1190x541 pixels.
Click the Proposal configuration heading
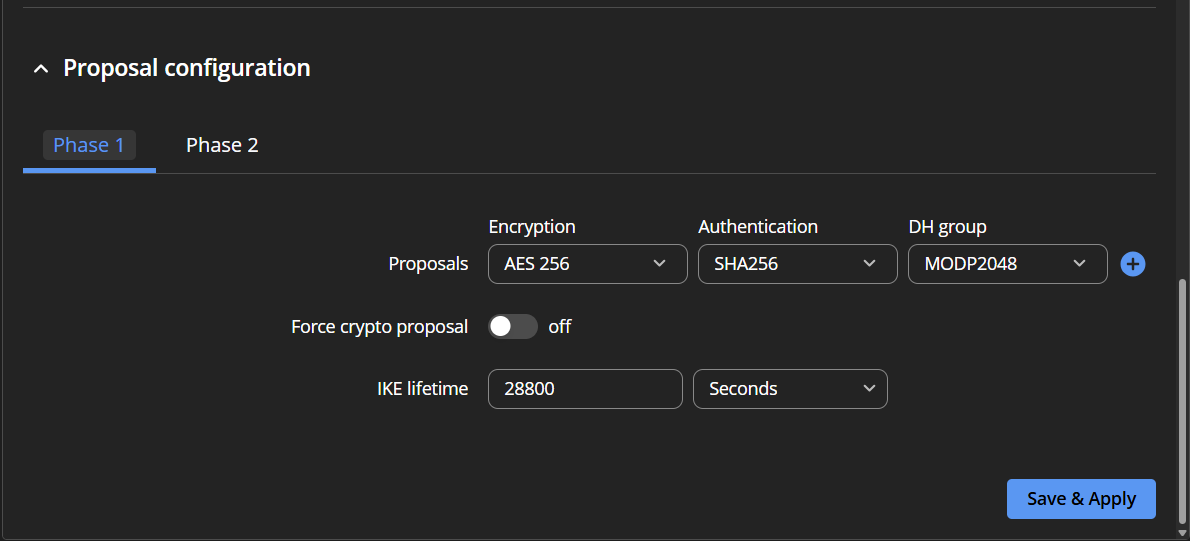[x=187, y=68]
